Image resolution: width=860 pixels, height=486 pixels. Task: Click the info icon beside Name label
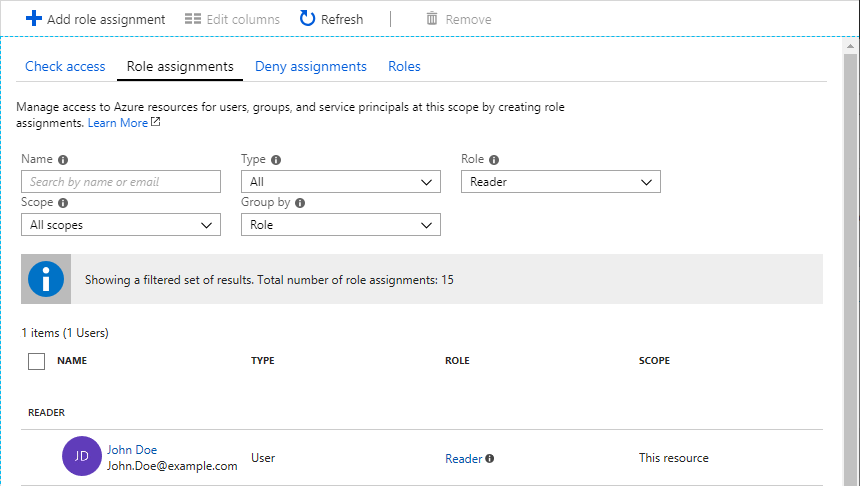point(63,160)
